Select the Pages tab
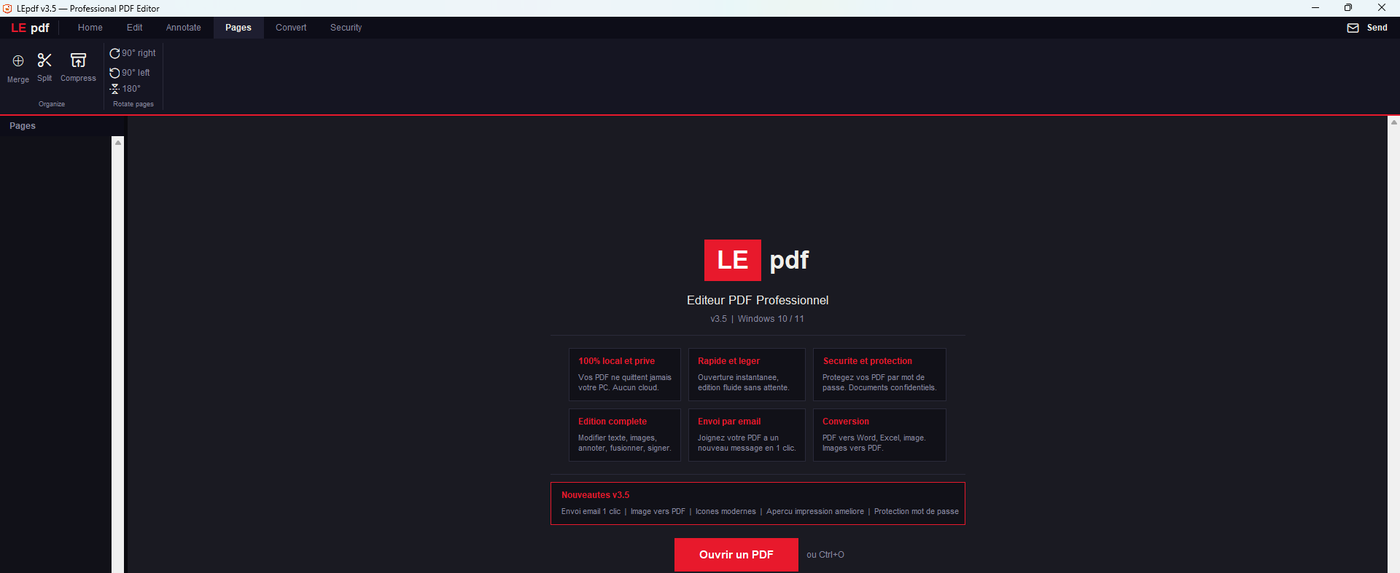The width and height of the screenshot is (1400, 573). 238,28
